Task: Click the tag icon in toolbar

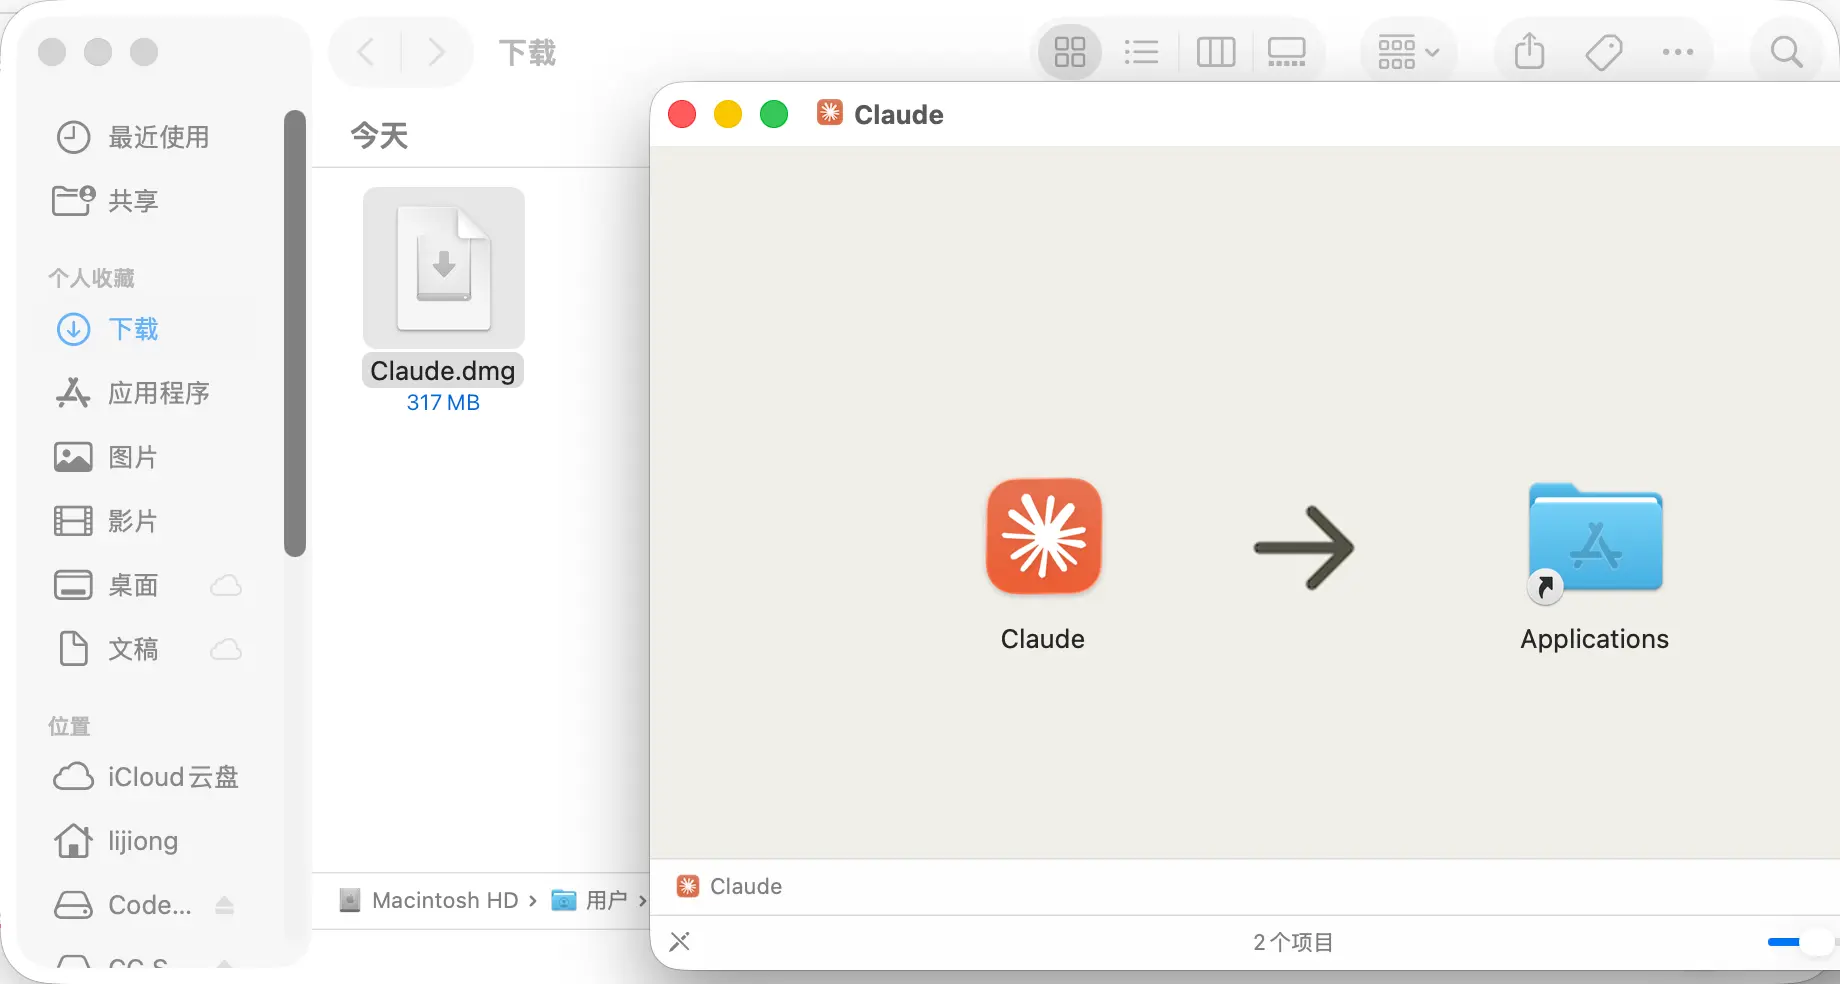Action: 1603,52
